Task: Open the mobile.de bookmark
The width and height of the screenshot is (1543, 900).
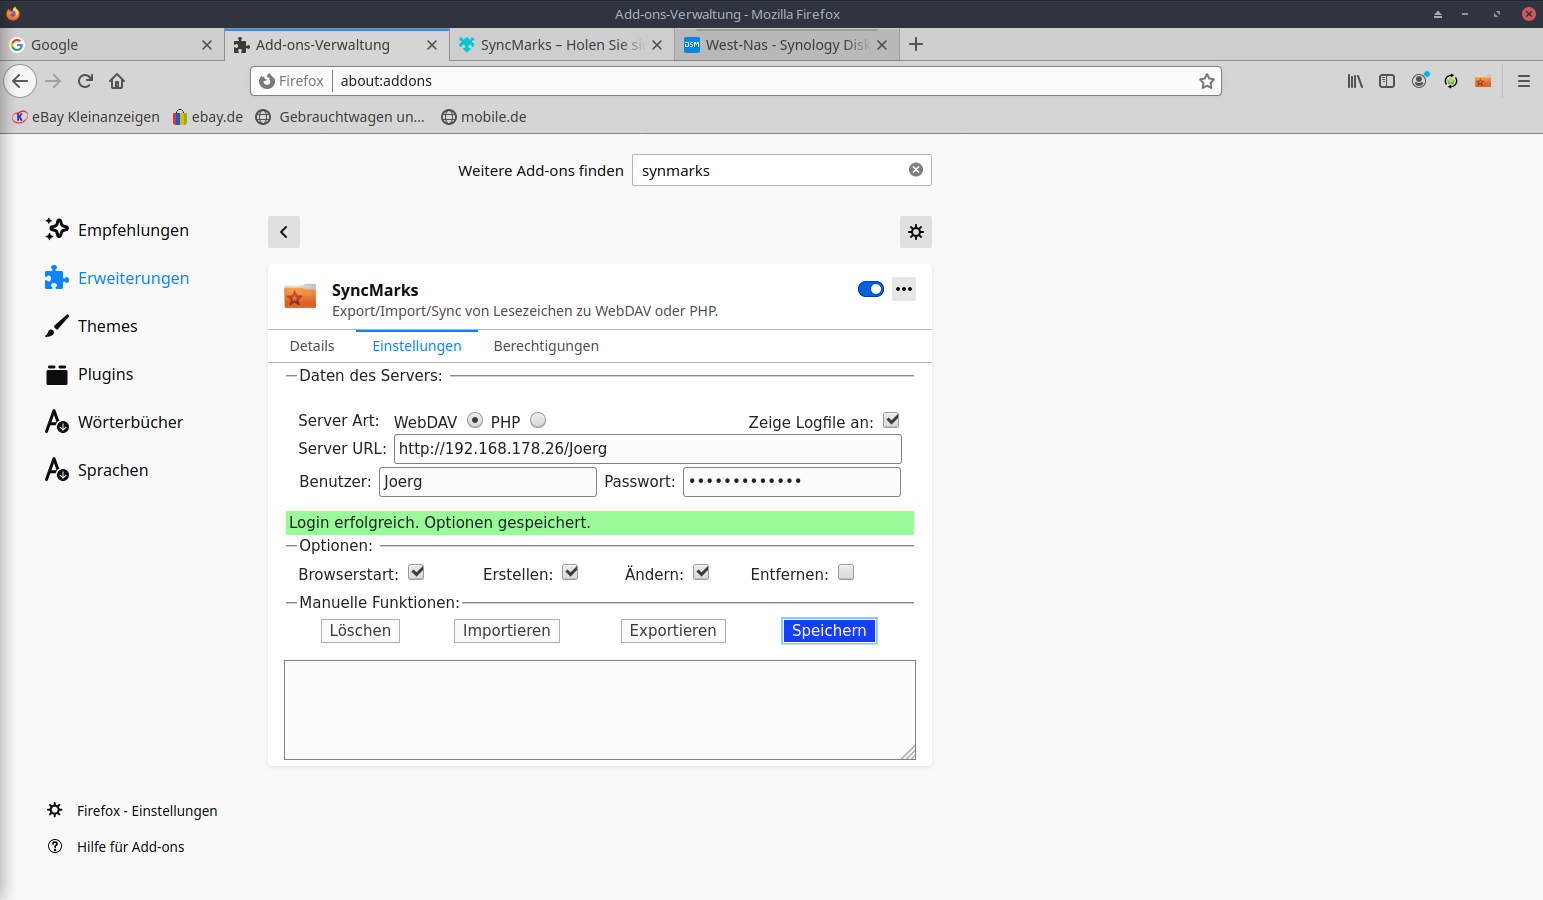Action: (x=484, y=117)
